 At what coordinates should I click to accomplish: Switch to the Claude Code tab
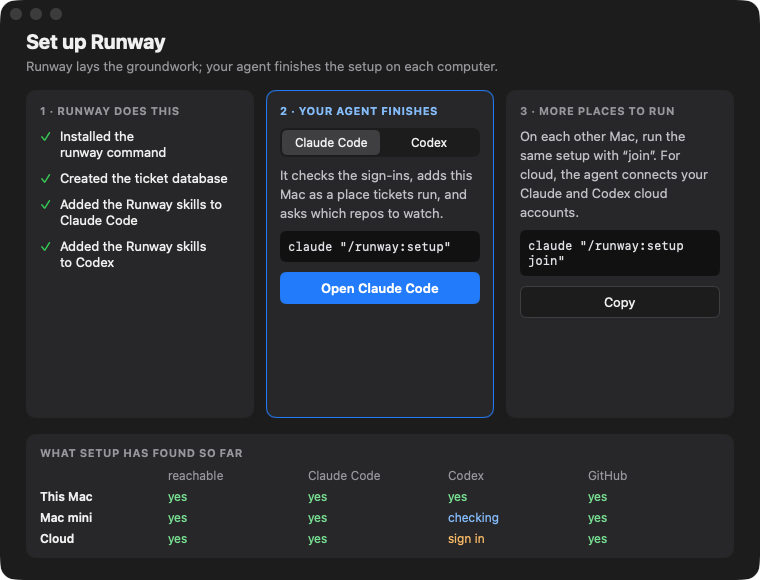(x=331, y=142)
